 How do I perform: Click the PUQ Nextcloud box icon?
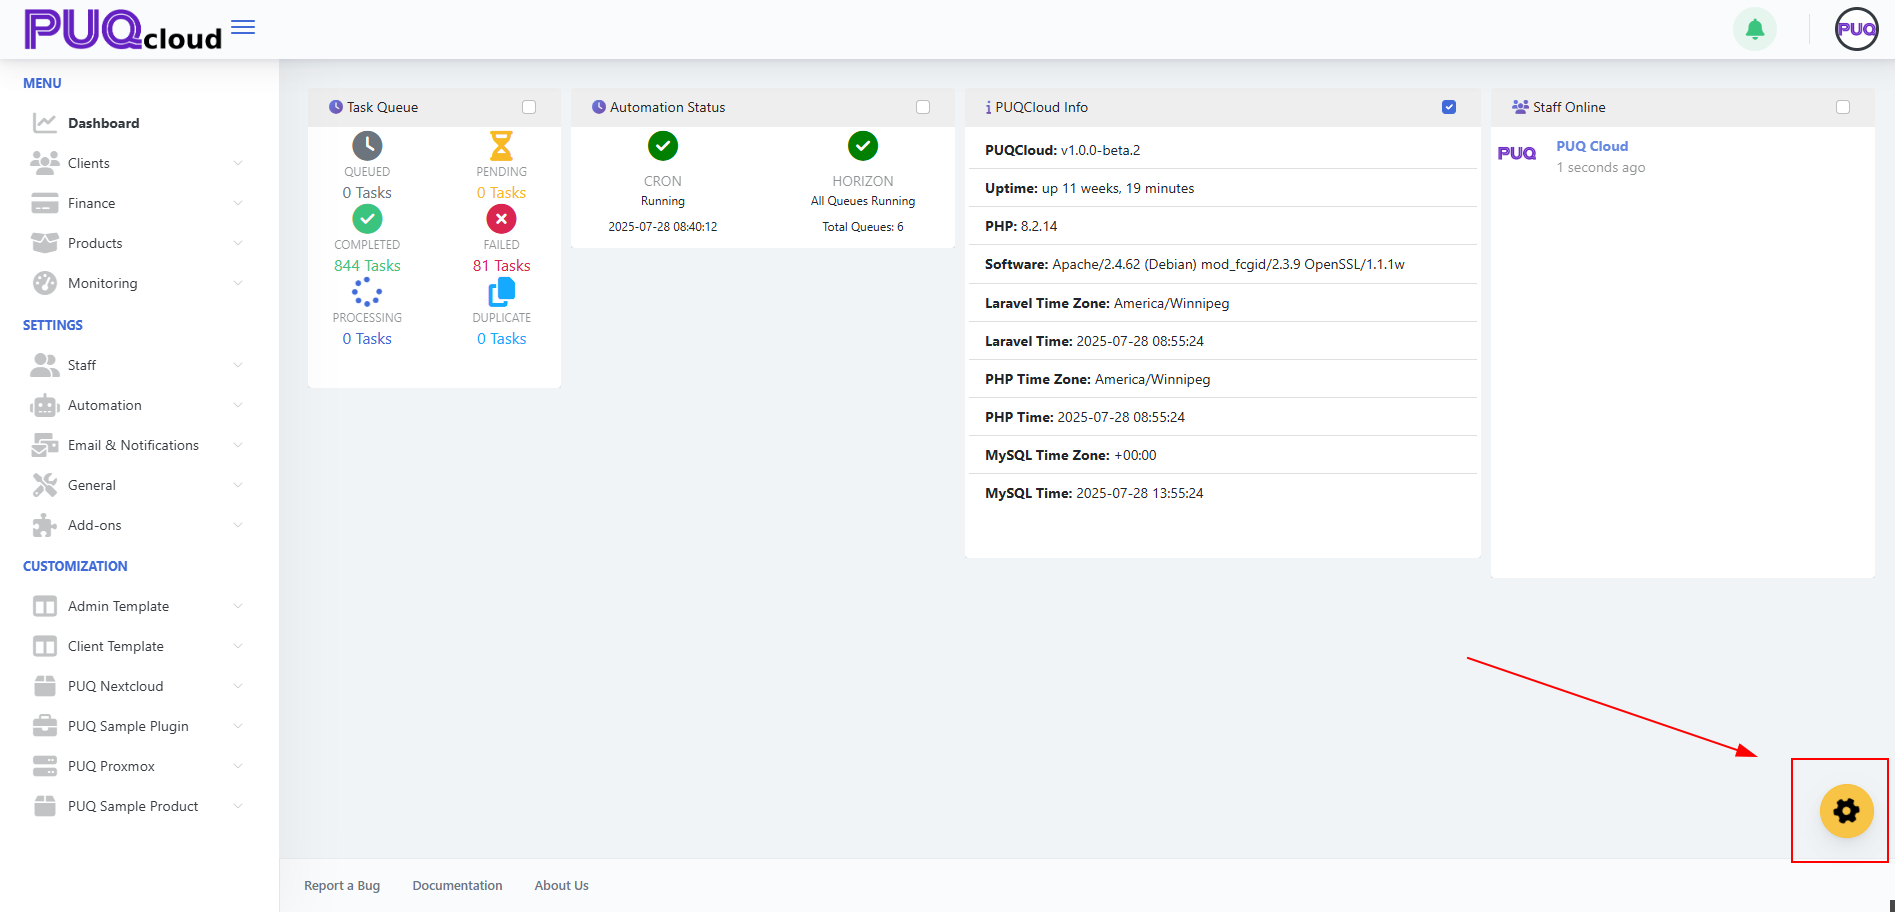click(45, 686)
